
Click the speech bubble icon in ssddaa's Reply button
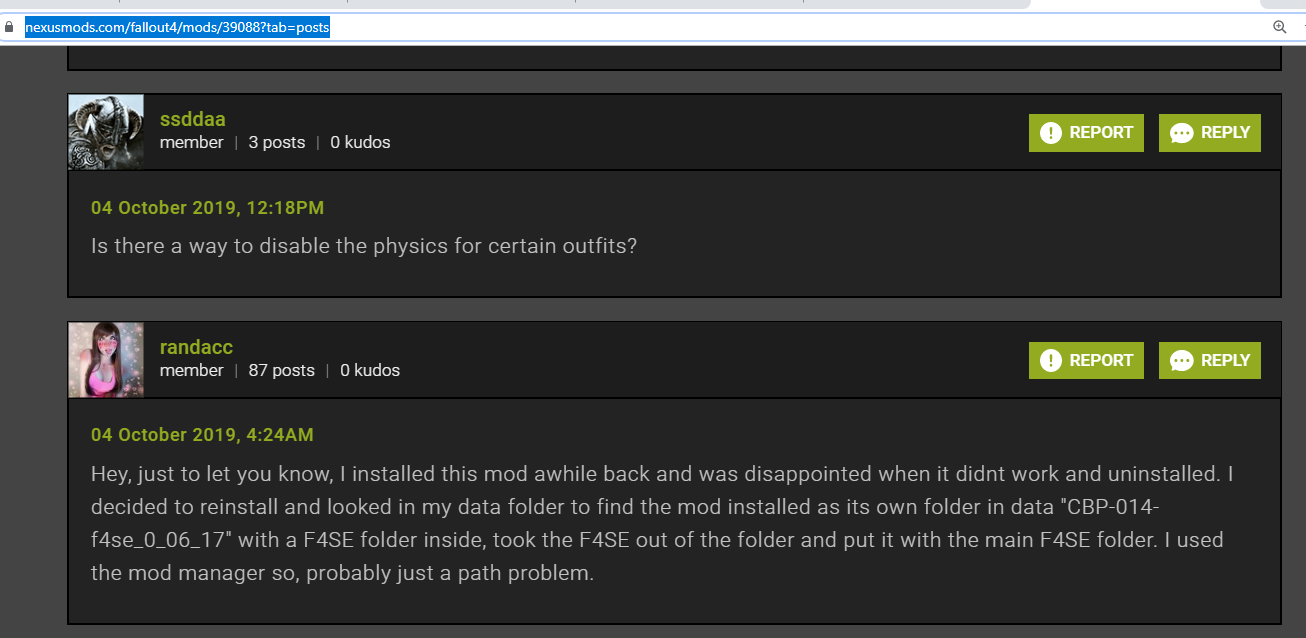(1181, 133)
